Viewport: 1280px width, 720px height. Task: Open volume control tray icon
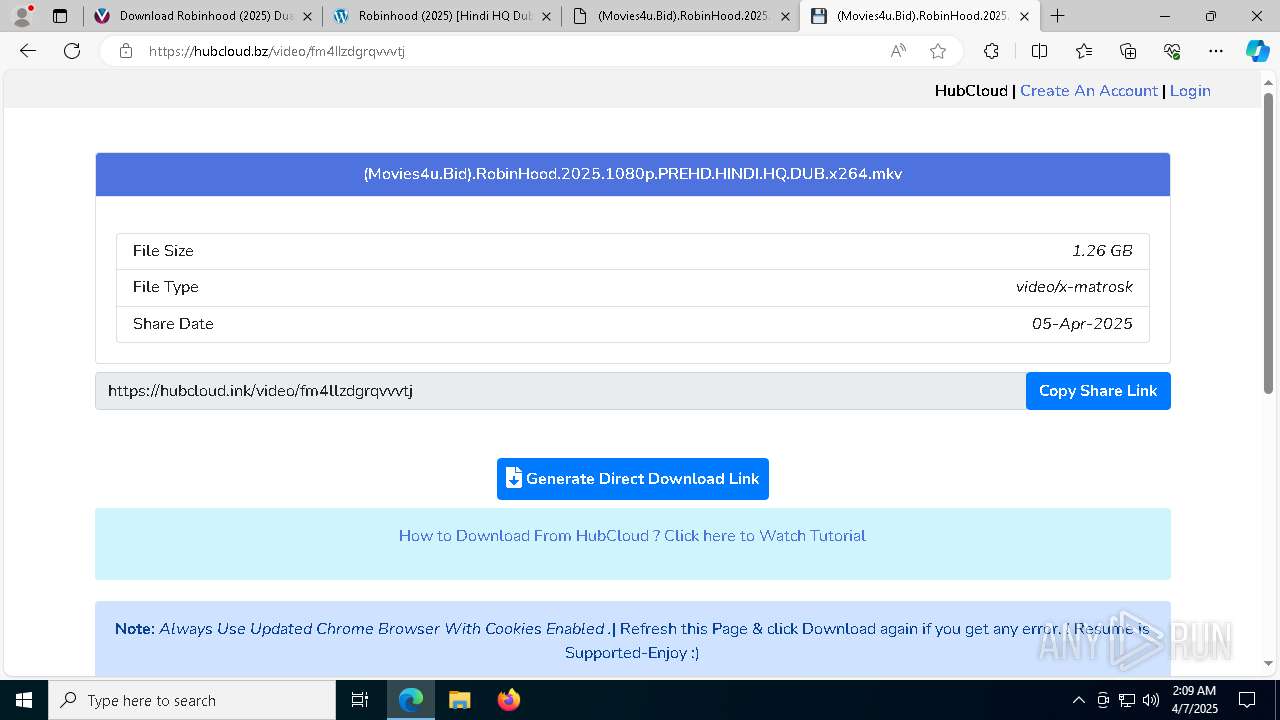1151,700
